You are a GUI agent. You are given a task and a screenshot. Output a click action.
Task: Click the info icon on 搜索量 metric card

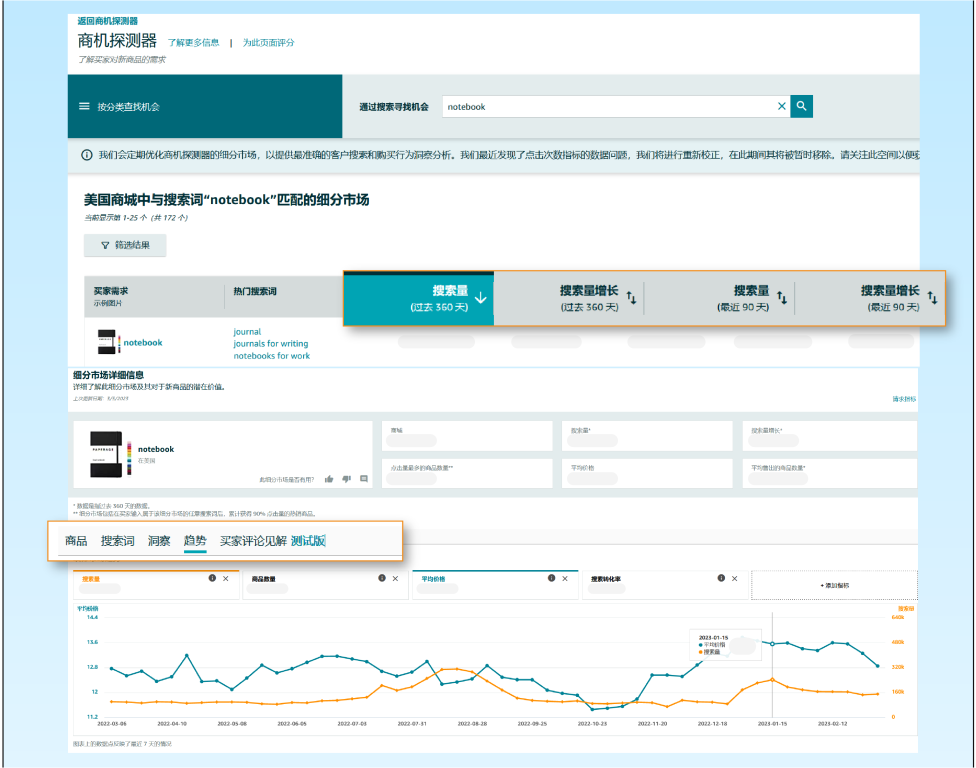(212, 578)
